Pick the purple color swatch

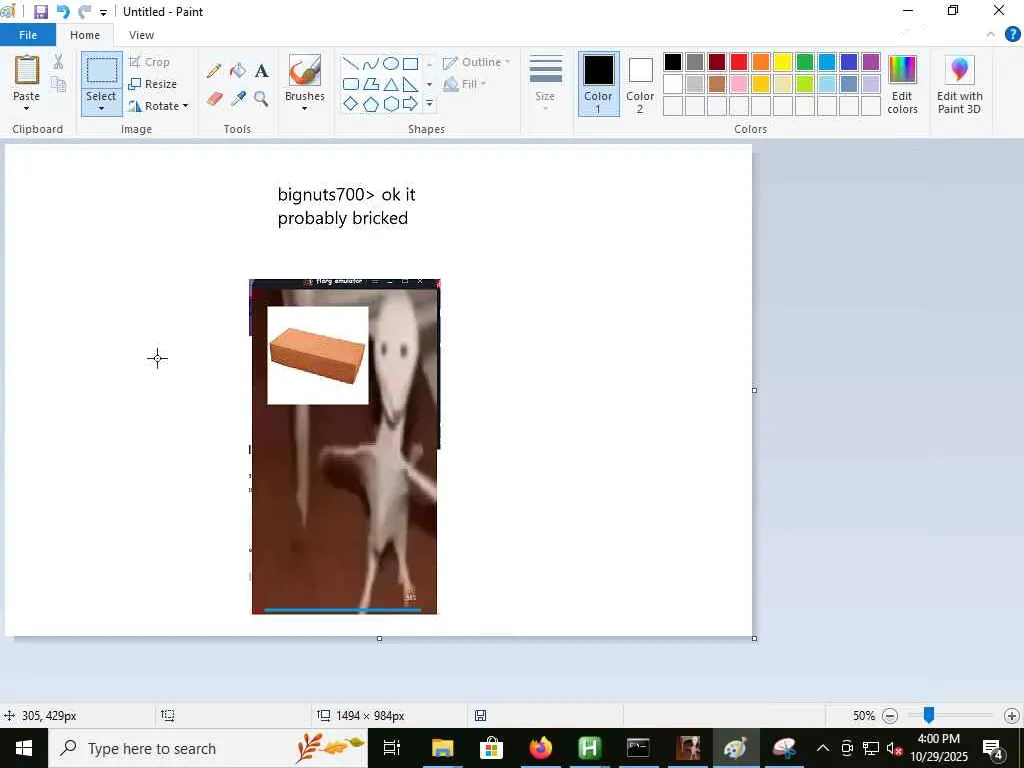pos(871,62)
